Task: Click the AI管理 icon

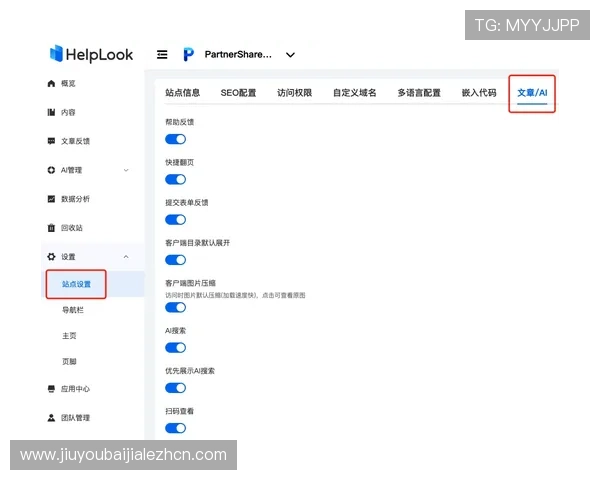Action: click(51, 170)
